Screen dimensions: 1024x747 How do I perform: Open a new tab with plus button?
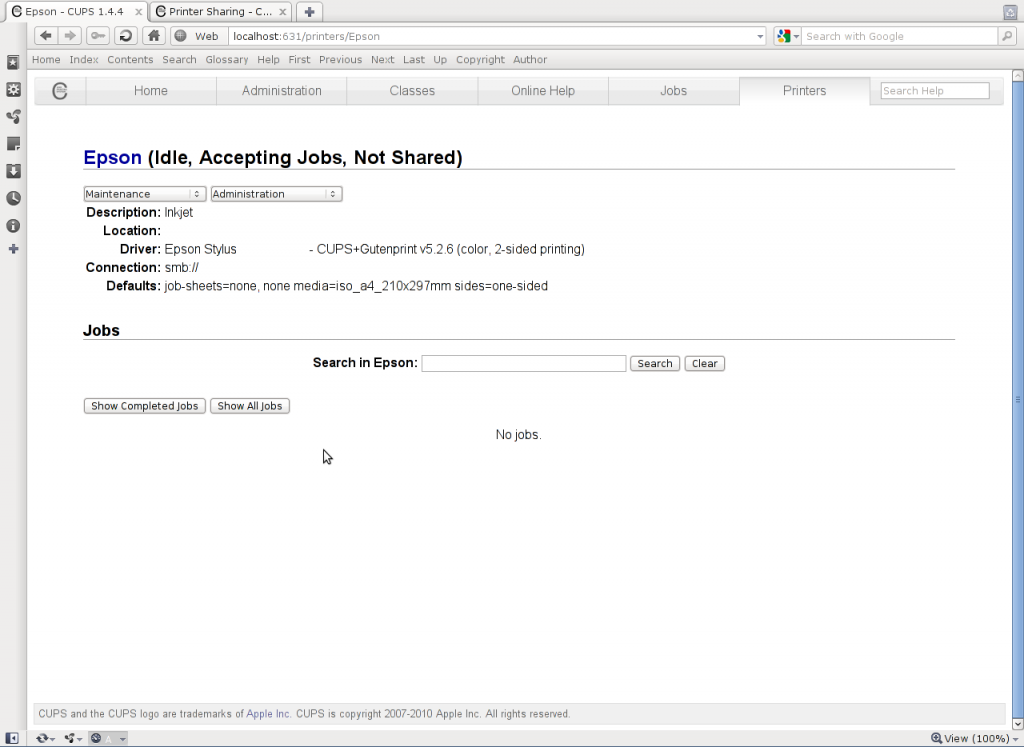point(310,12)
